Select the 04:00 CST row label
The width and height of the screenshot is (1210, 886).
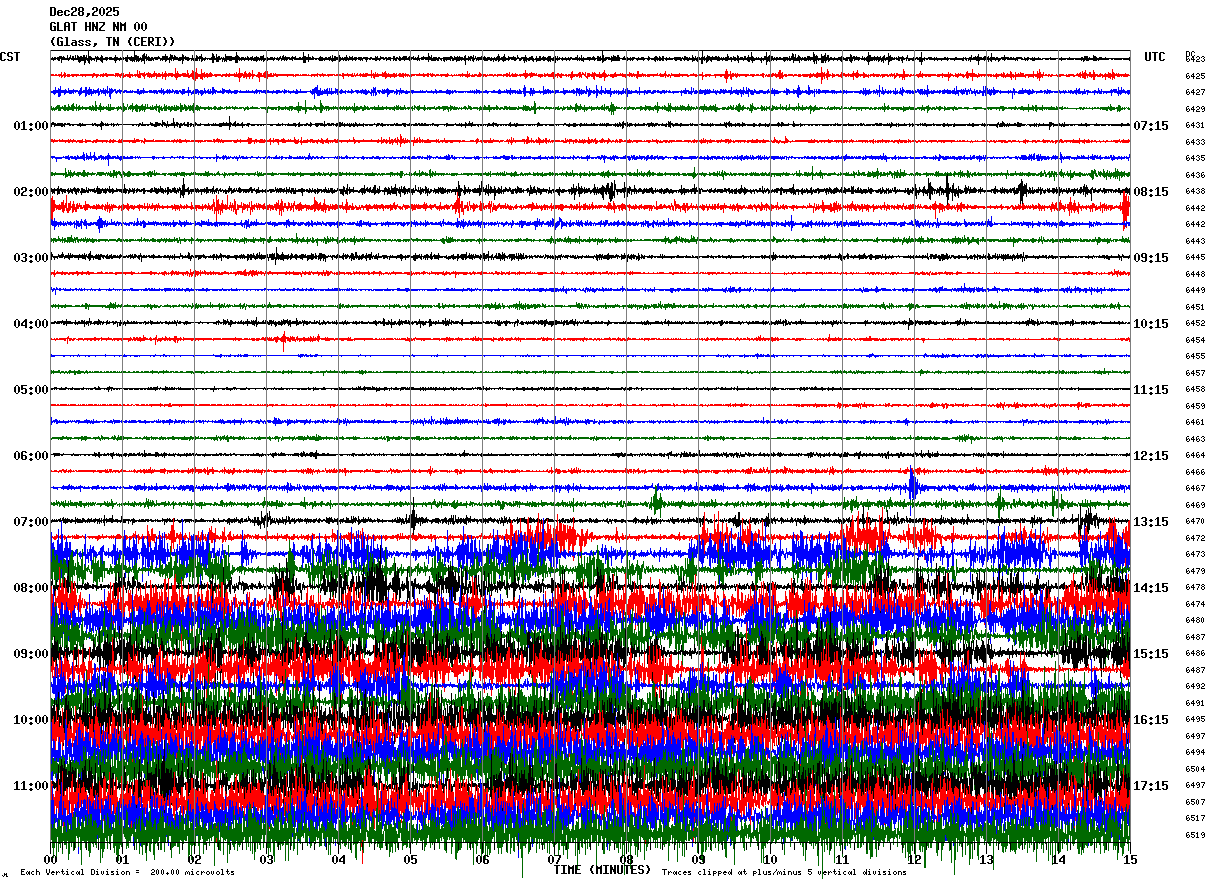[31, 324]
